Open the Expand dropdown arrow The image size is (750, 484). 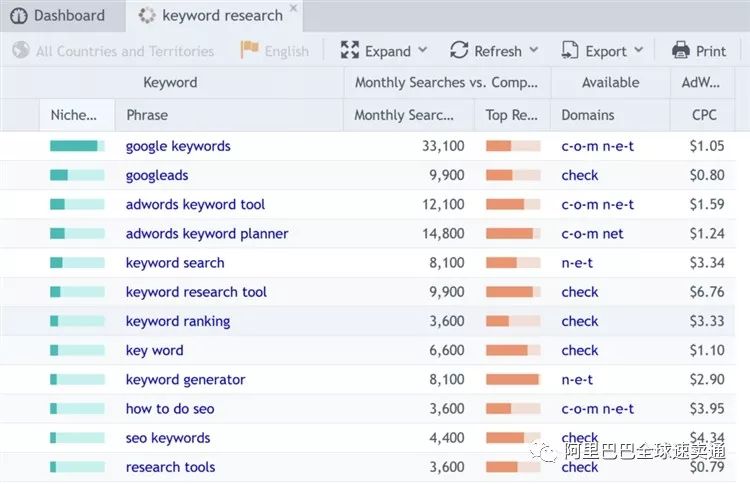[422, 51]
